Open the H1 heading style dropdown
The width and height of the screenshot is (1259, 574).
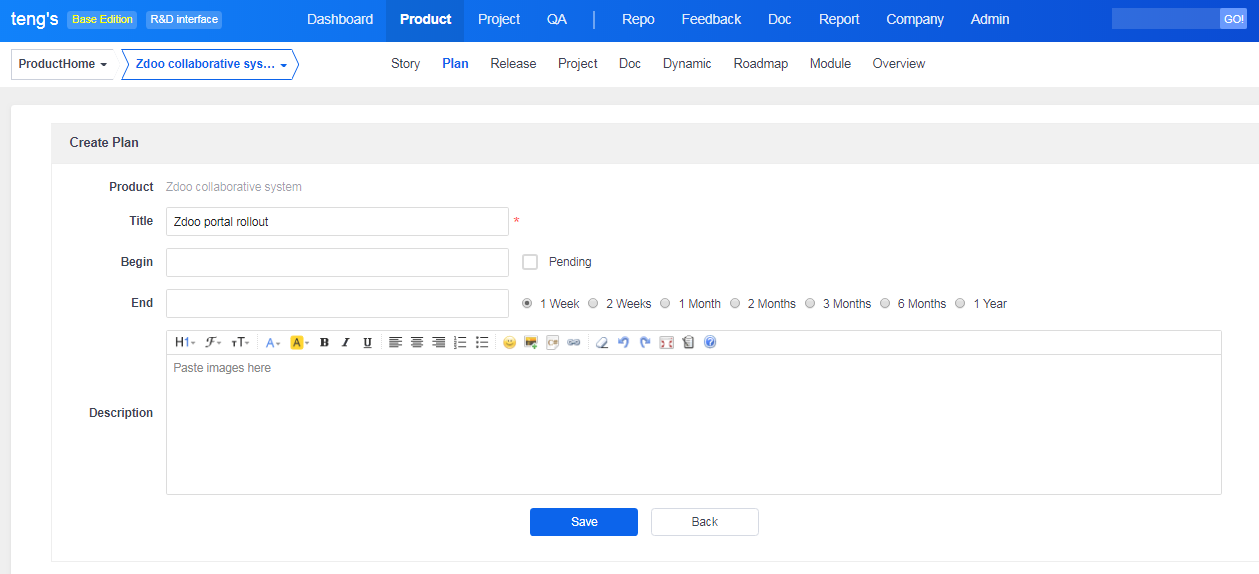(x=184, y=343)
